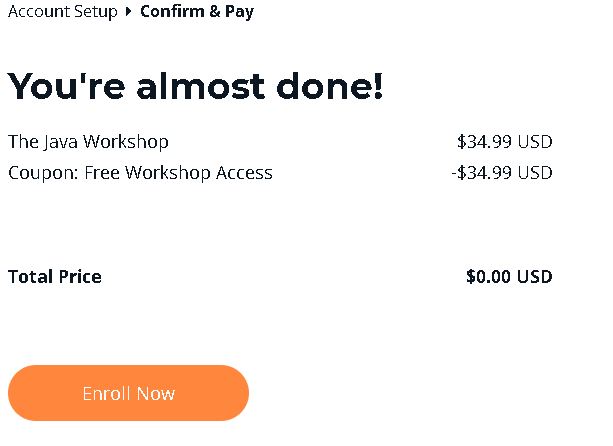This screenshot has width=613, height=446.
Task: Click the $34.99 USD workshop price
Action: point(504,141)
